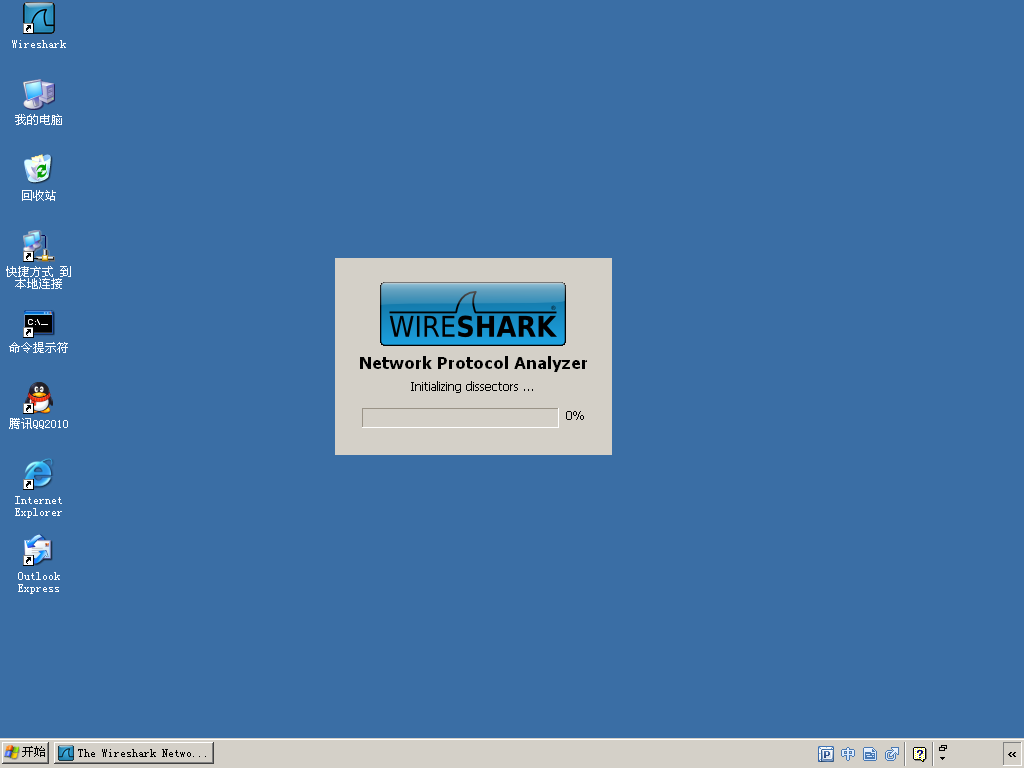
Task: Select the Outlook Express desktop shortcut
Action: (x=39, y=565)
